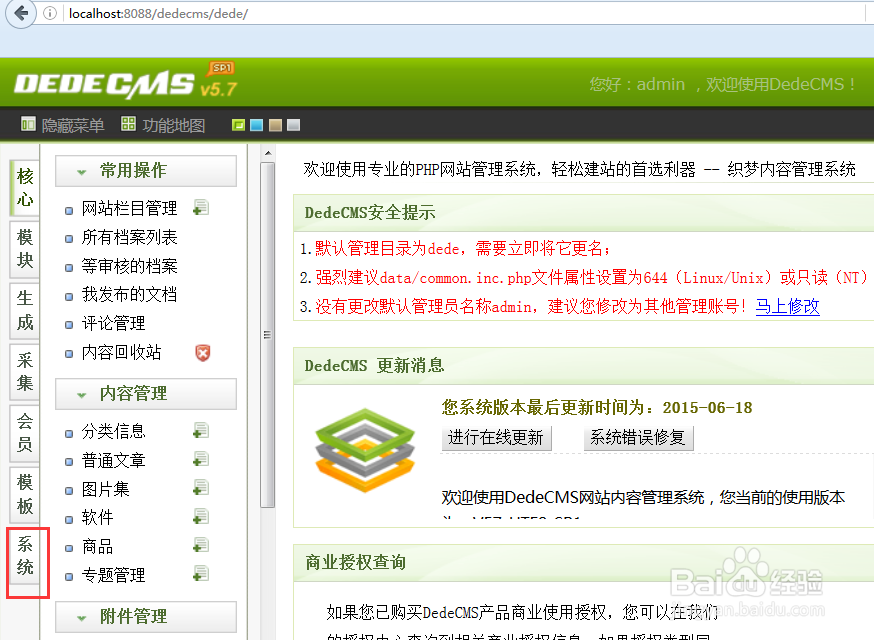Click the menu scrollbar up arrow
The image size is (874, 640).
[268, 153]
